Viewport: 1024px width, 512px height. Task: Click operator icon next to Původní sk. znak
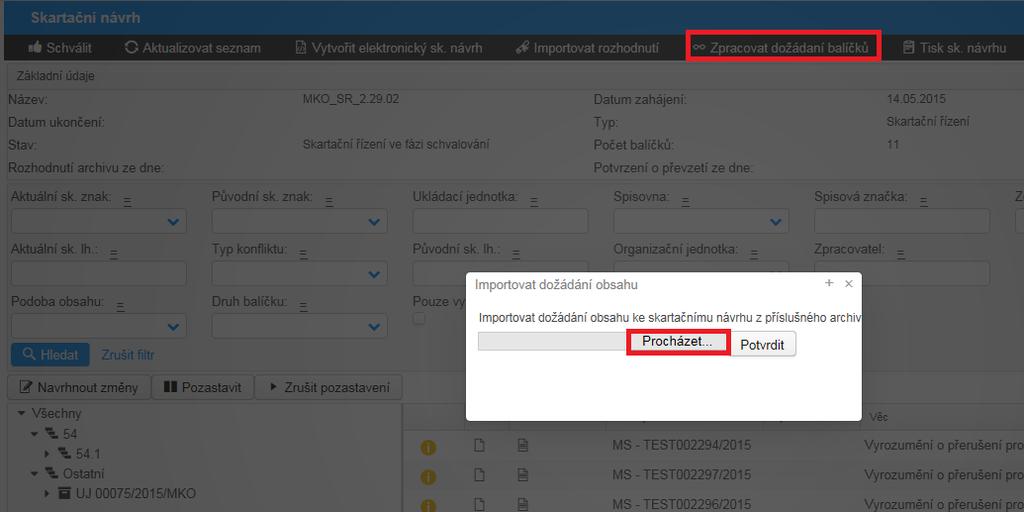(x=329, y=202)
